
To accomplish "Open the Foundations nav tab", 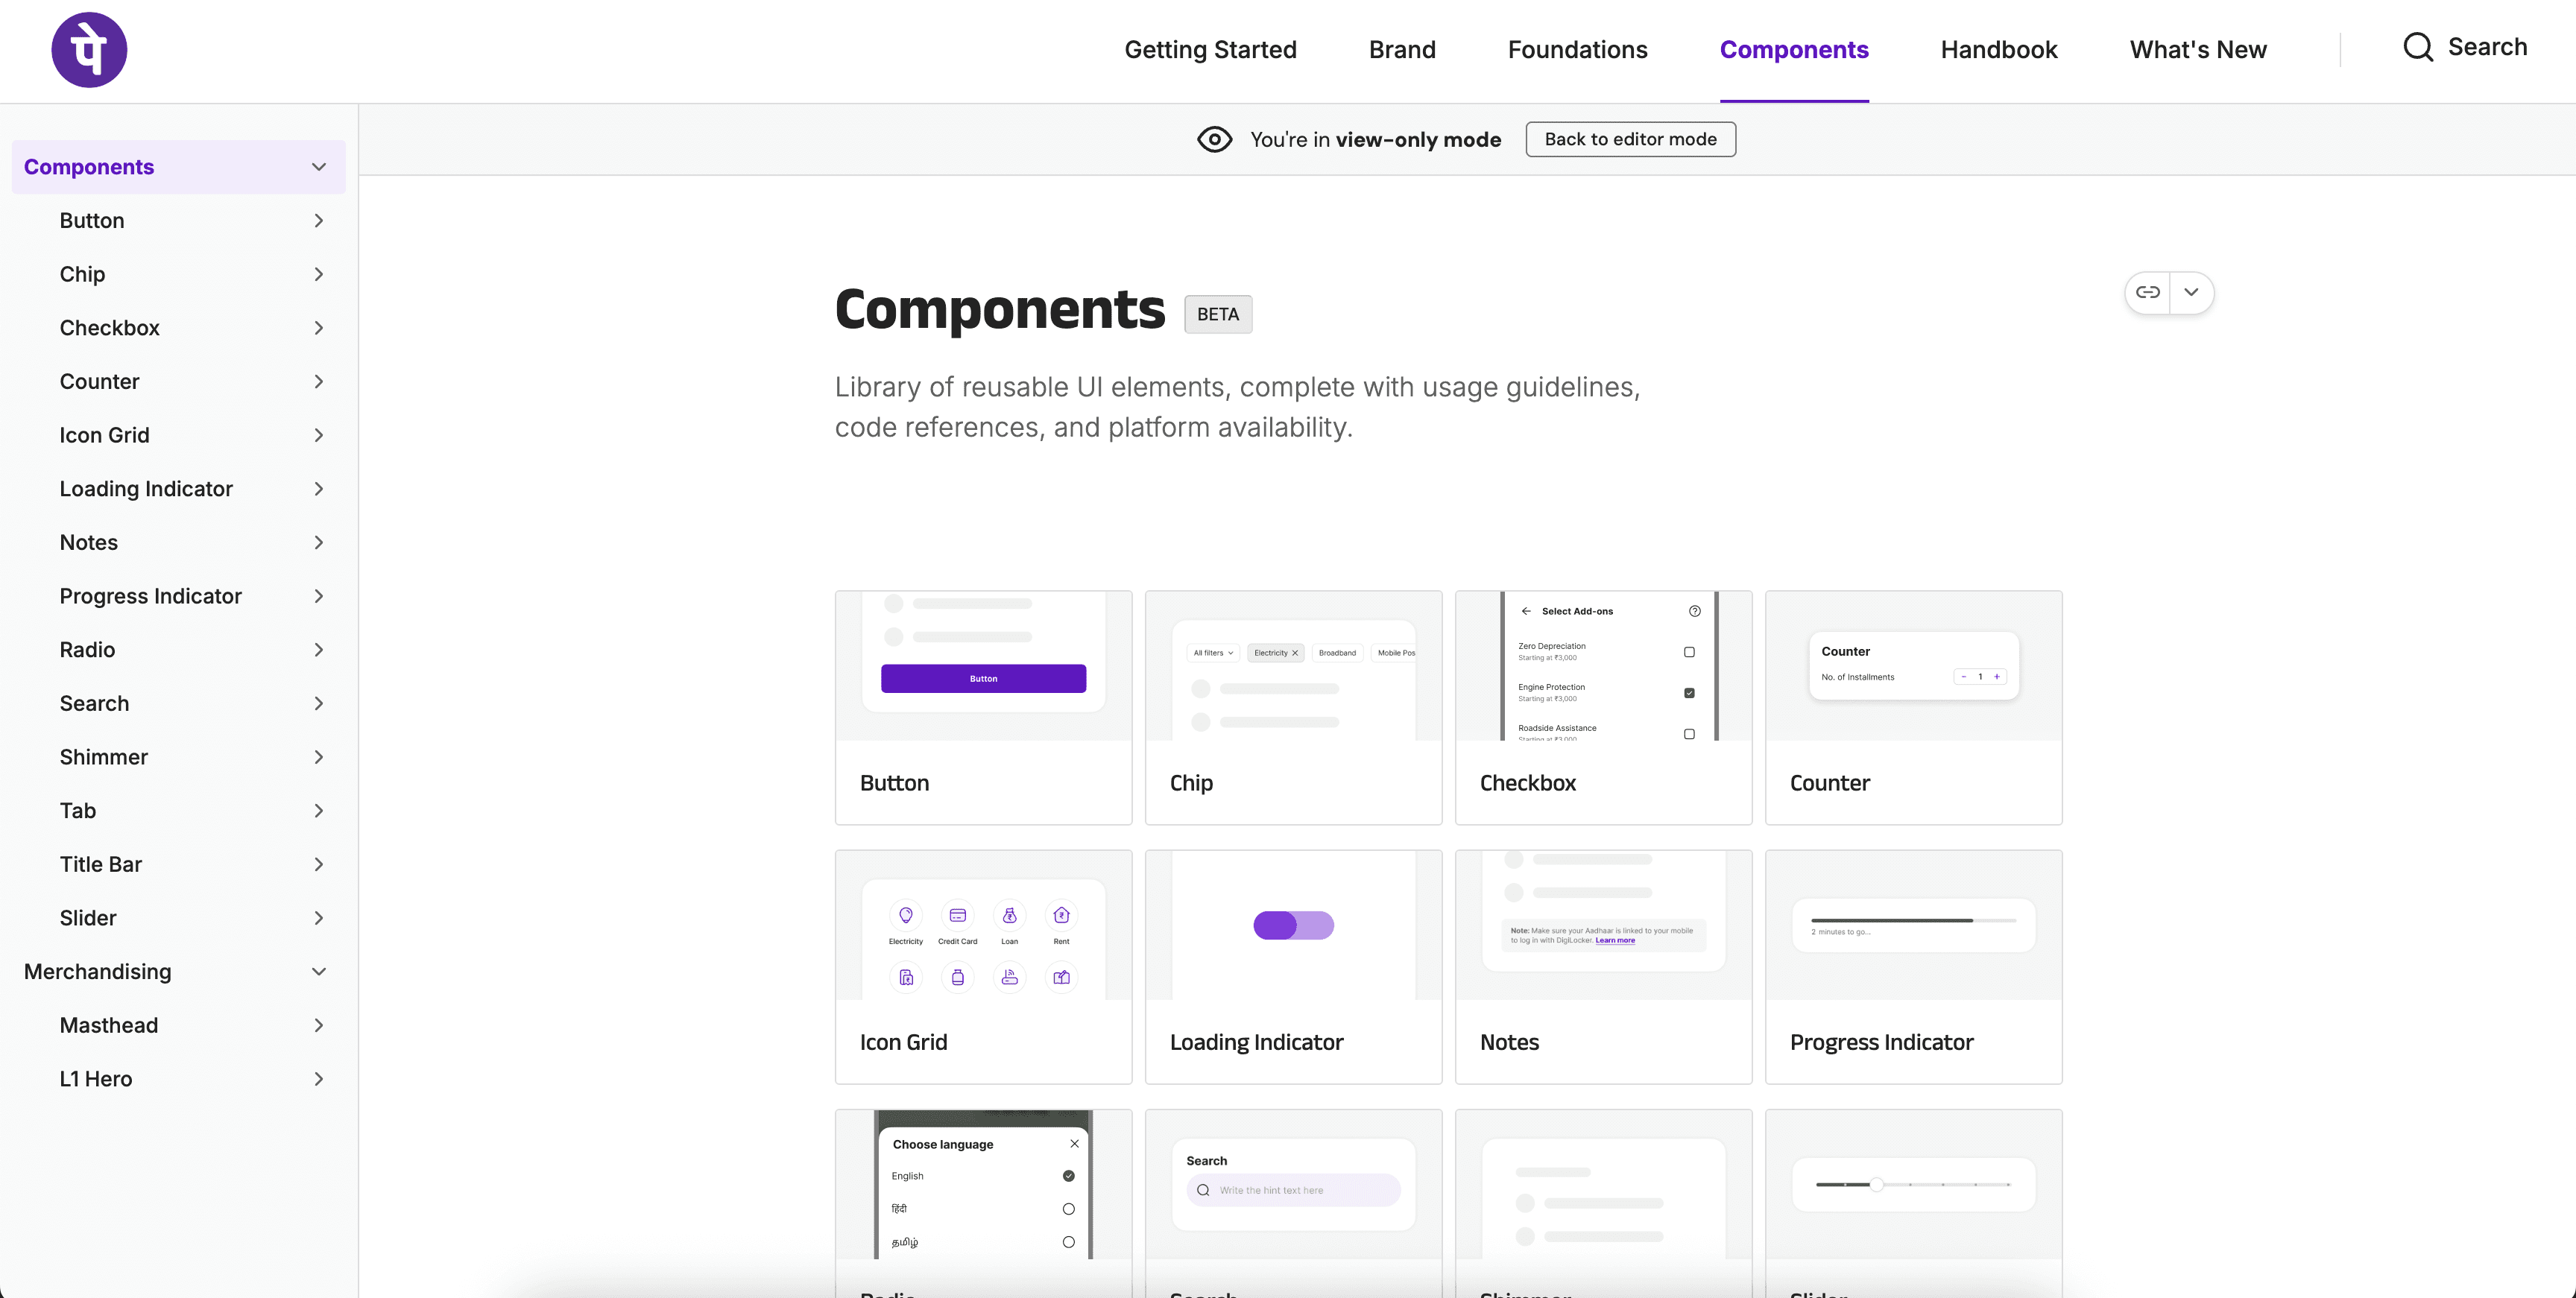I will pos(1577,50).
